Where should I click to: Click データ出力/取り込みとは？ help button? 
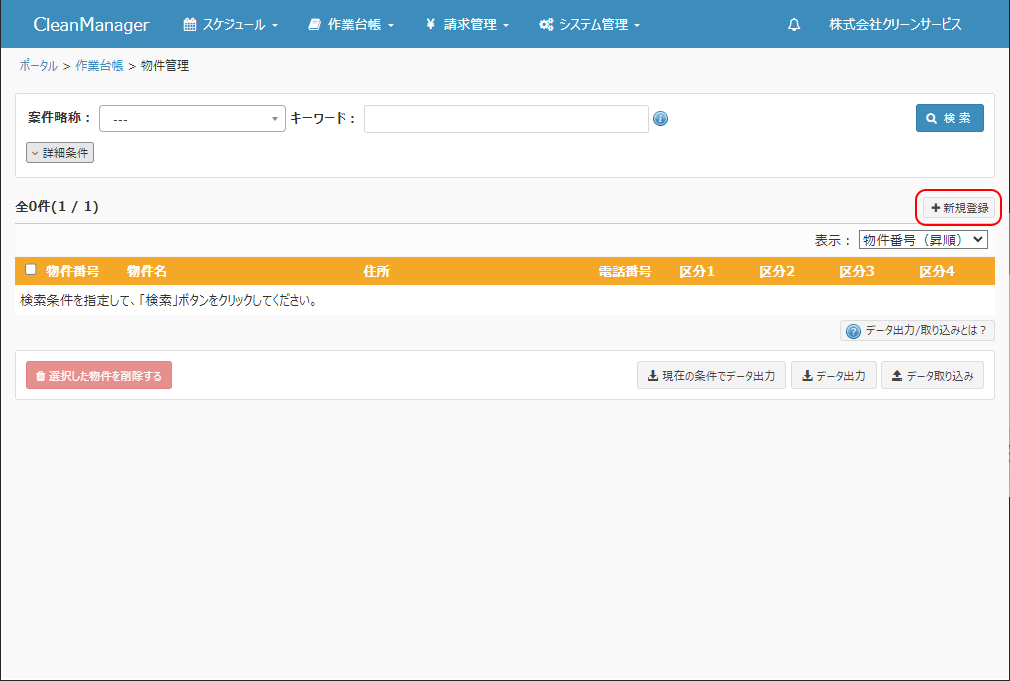[x=917, y=331]
